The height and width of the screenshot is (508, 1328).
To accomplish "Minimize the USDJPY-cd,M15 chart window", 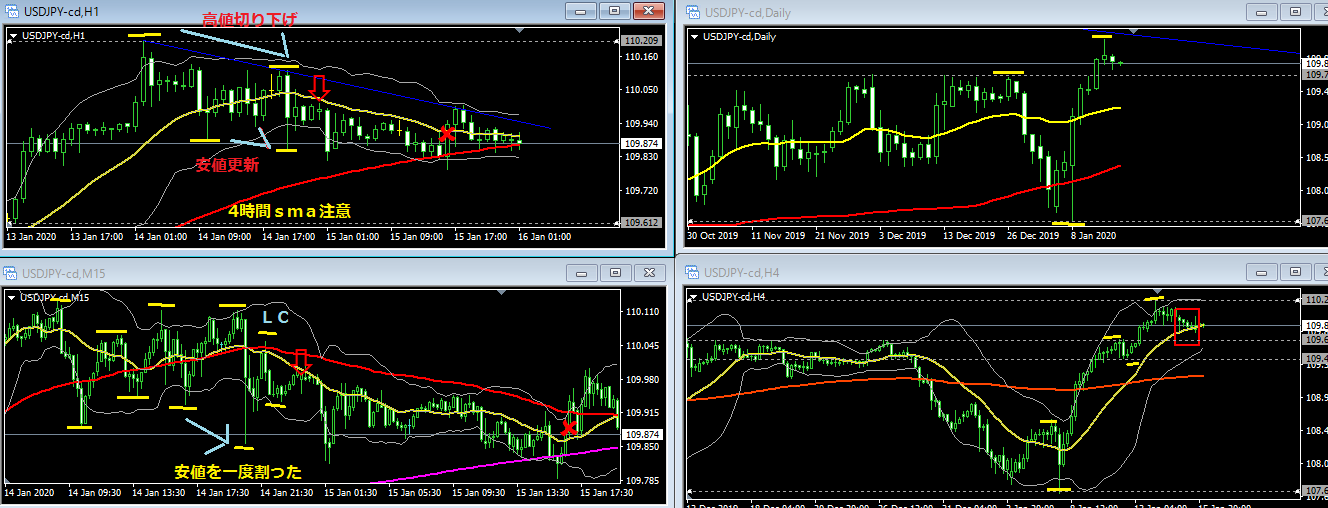I will click(x=583, y=272).
